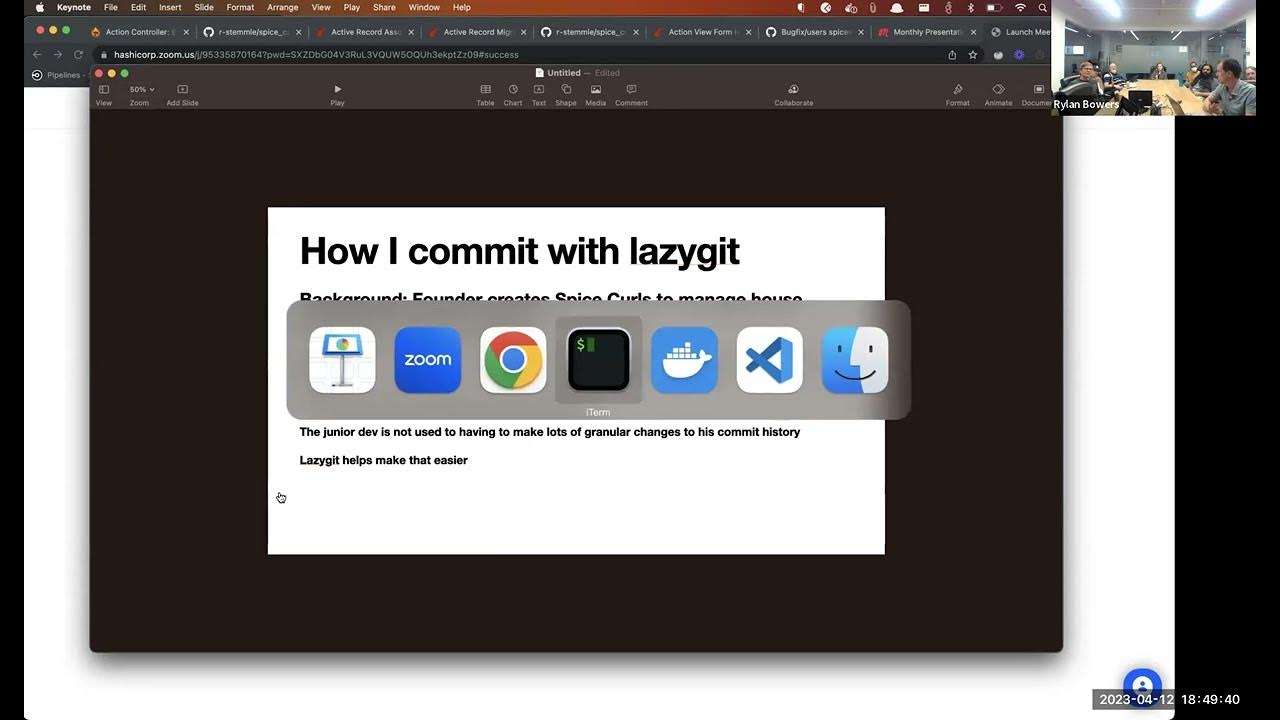The image size is (1280, 720).
Task: Bookmark this page with star icon
Action: (x=973, y=55)
